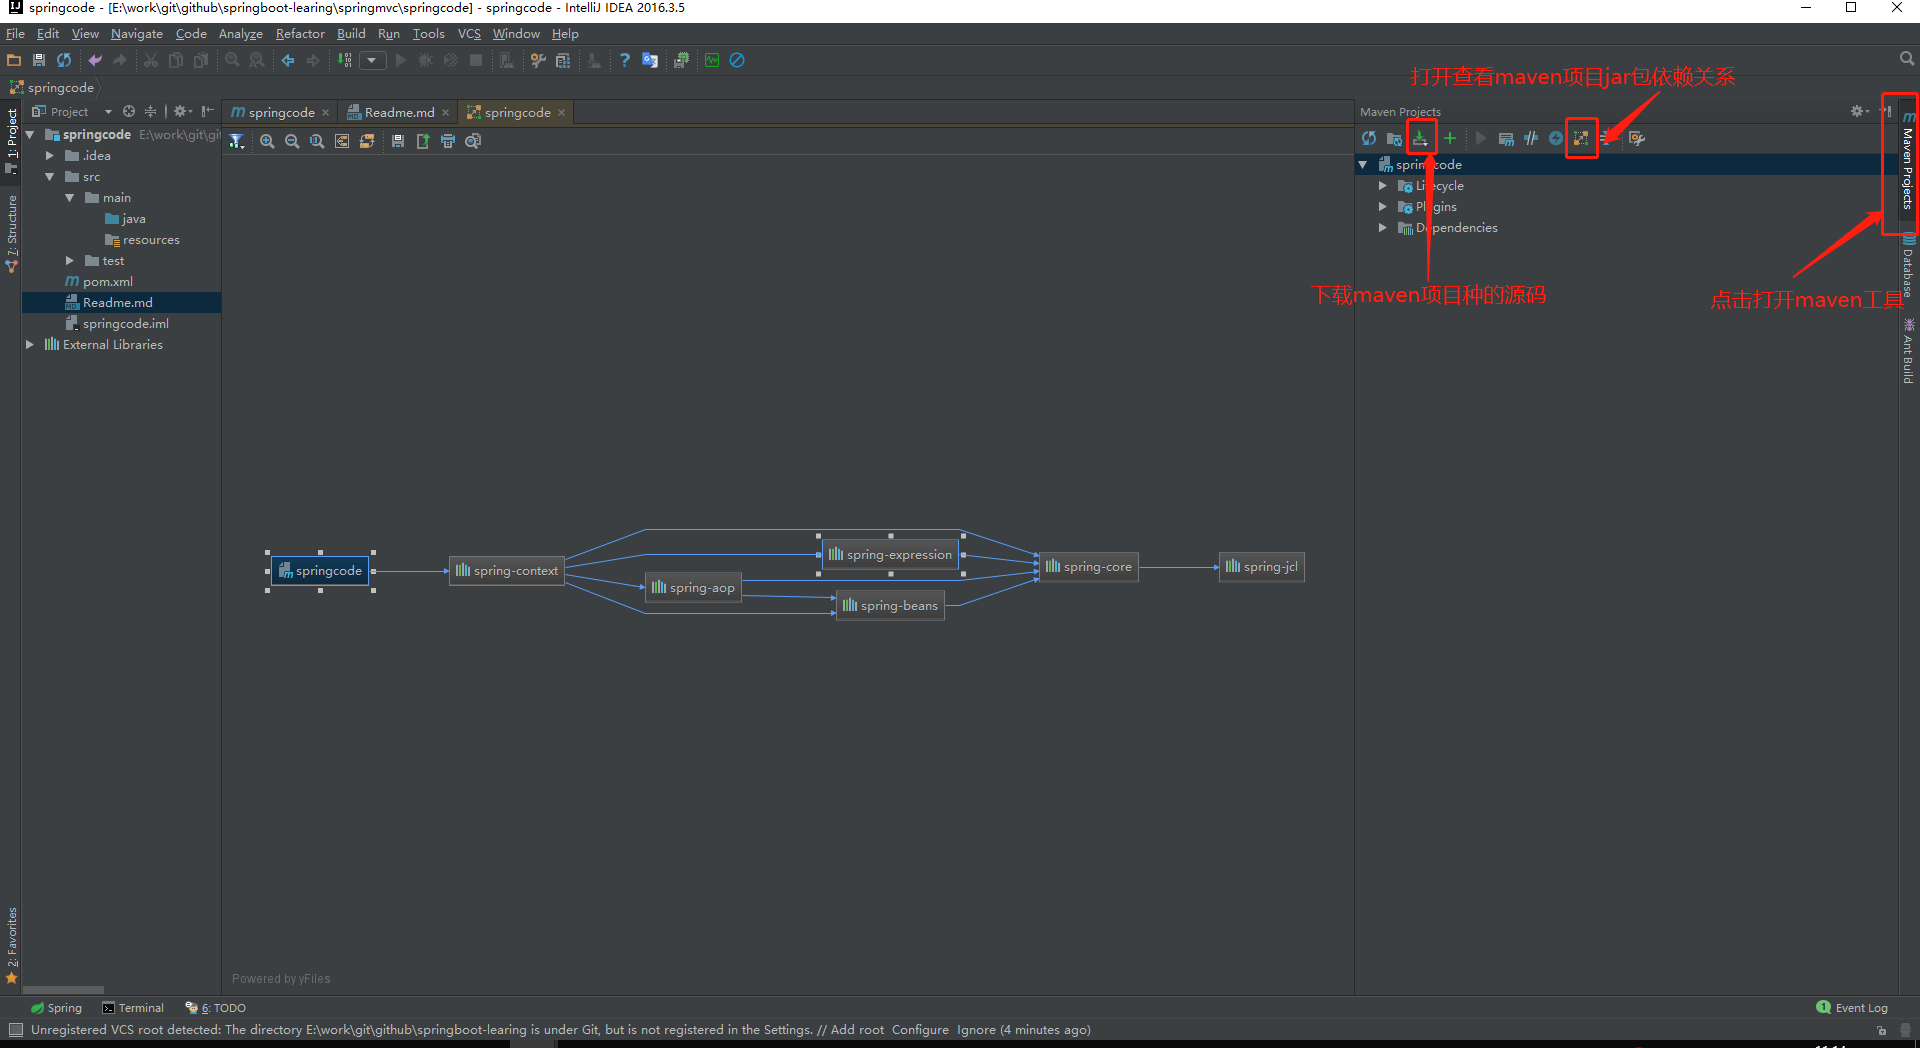Screen dimensions: 1920x1048
Task: Open Maven Settings wrench icon
Action: (1637, 138)
